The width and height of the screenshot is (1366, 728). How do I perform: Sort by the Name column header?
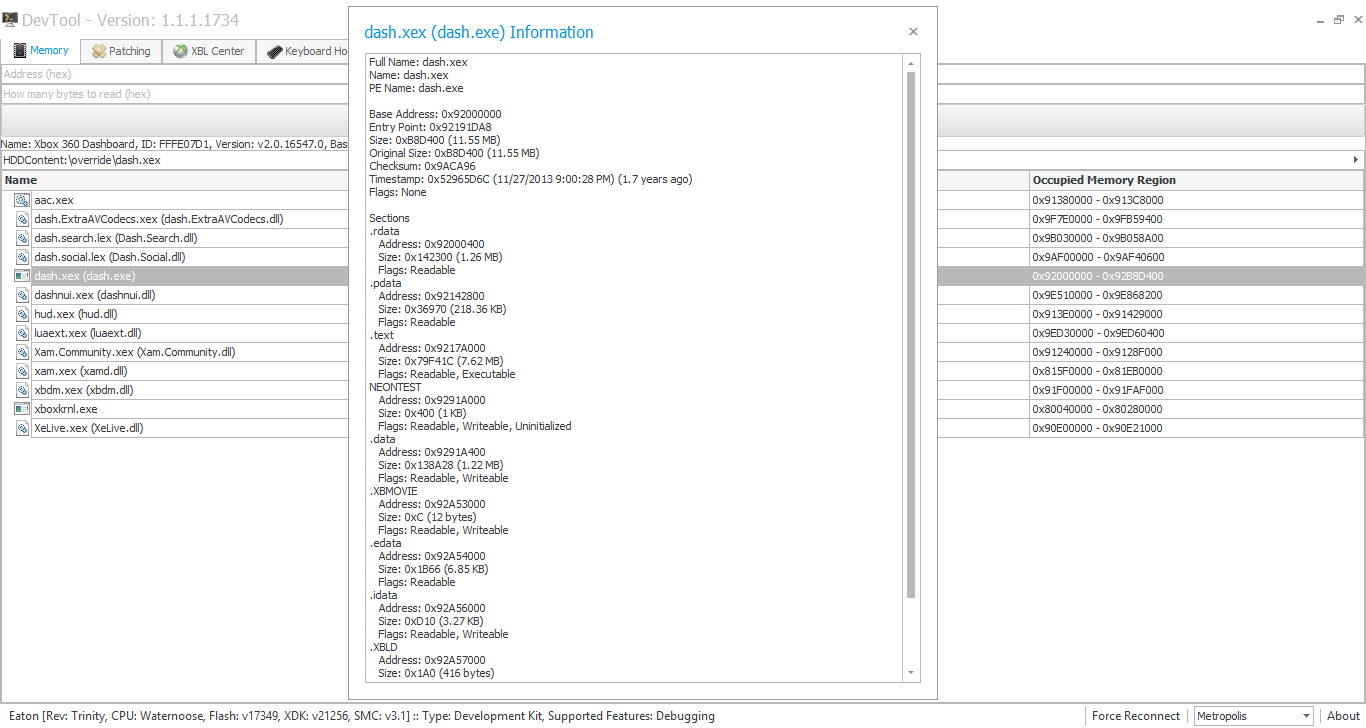175,180
